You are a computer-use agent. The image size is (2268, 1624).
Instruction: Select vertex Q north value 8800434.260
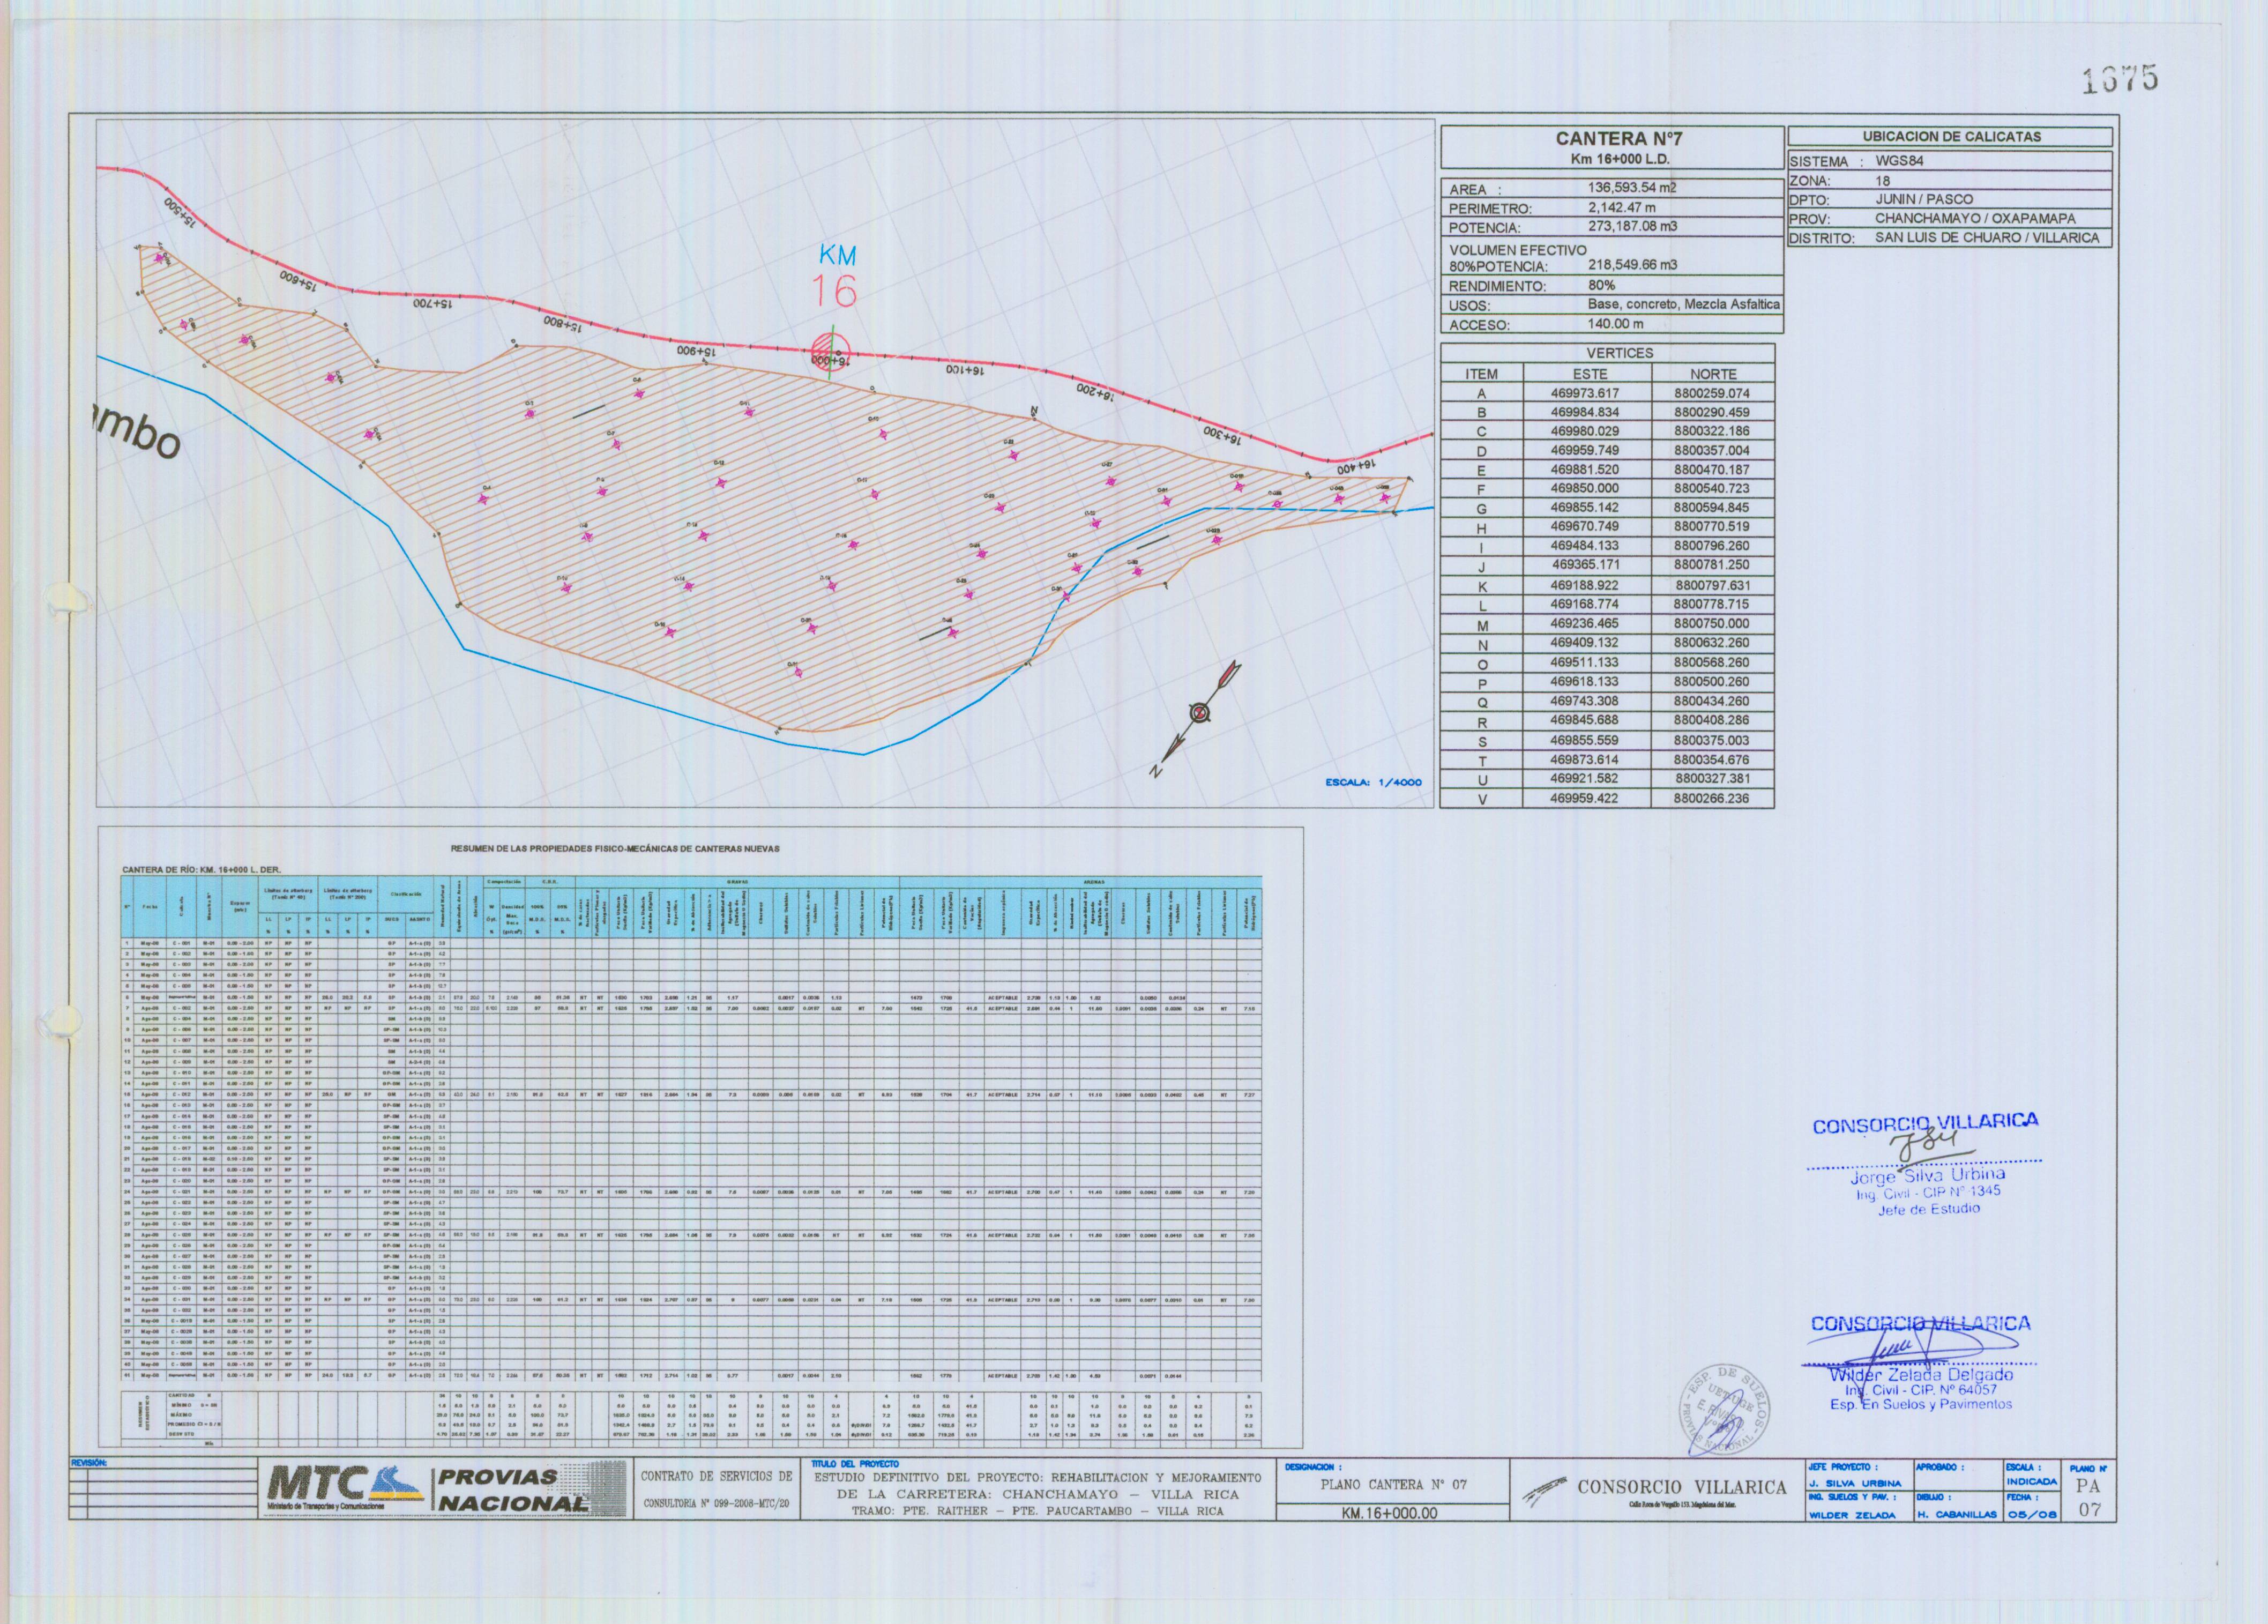click(x=1711, y=701)
